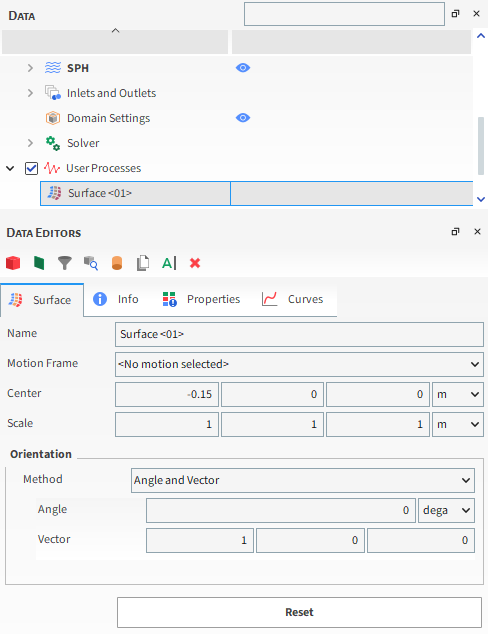The height and width of the screenshot is (634, 488).
Task: Switch to the Properties tab
Action: tap(201, 299)
